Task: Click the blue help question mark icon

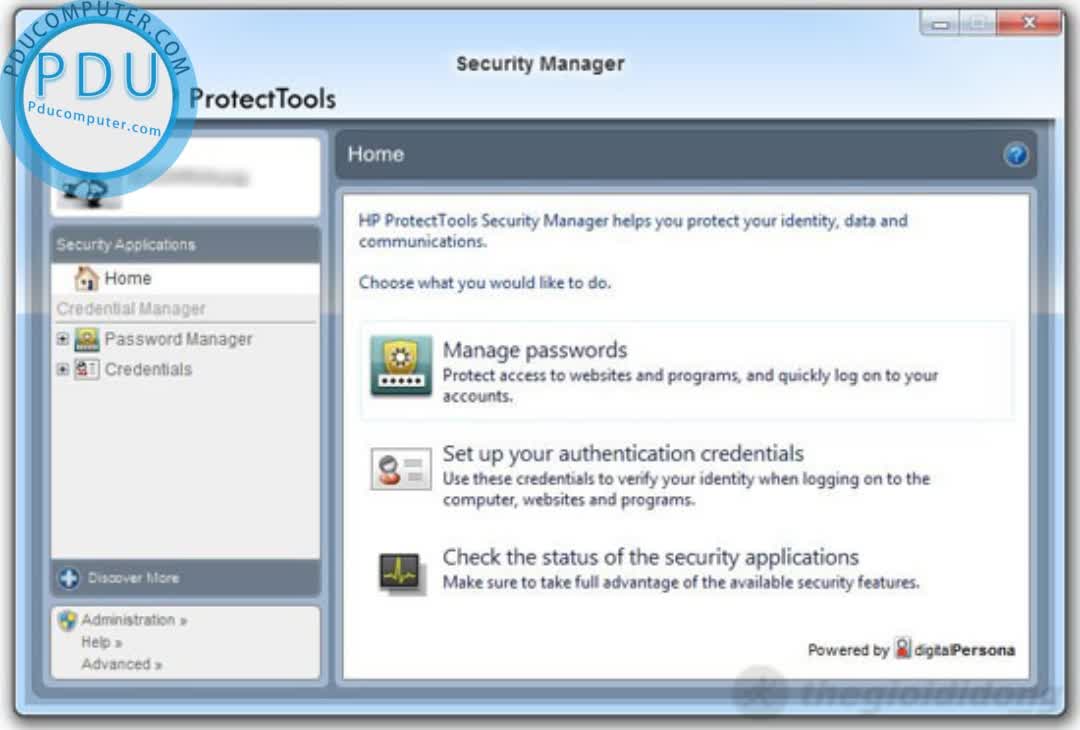Action: (1016, 155)
